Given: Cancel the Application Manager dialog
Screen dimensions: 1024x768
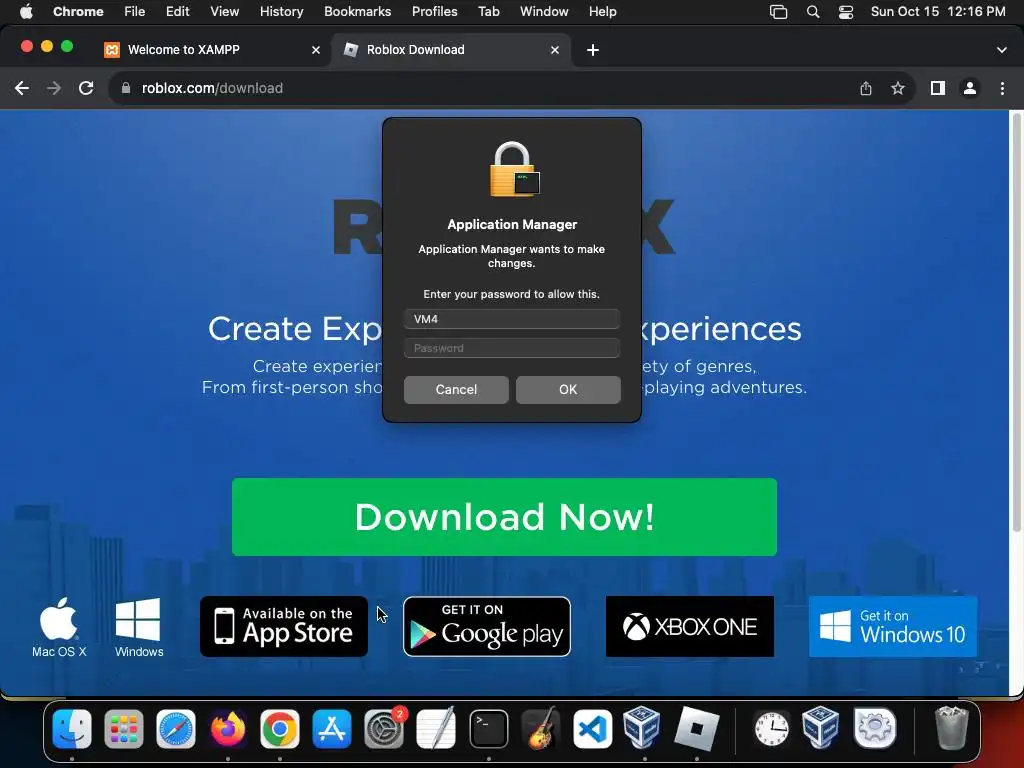Looking at the screenshot, I should coord(456,389).
